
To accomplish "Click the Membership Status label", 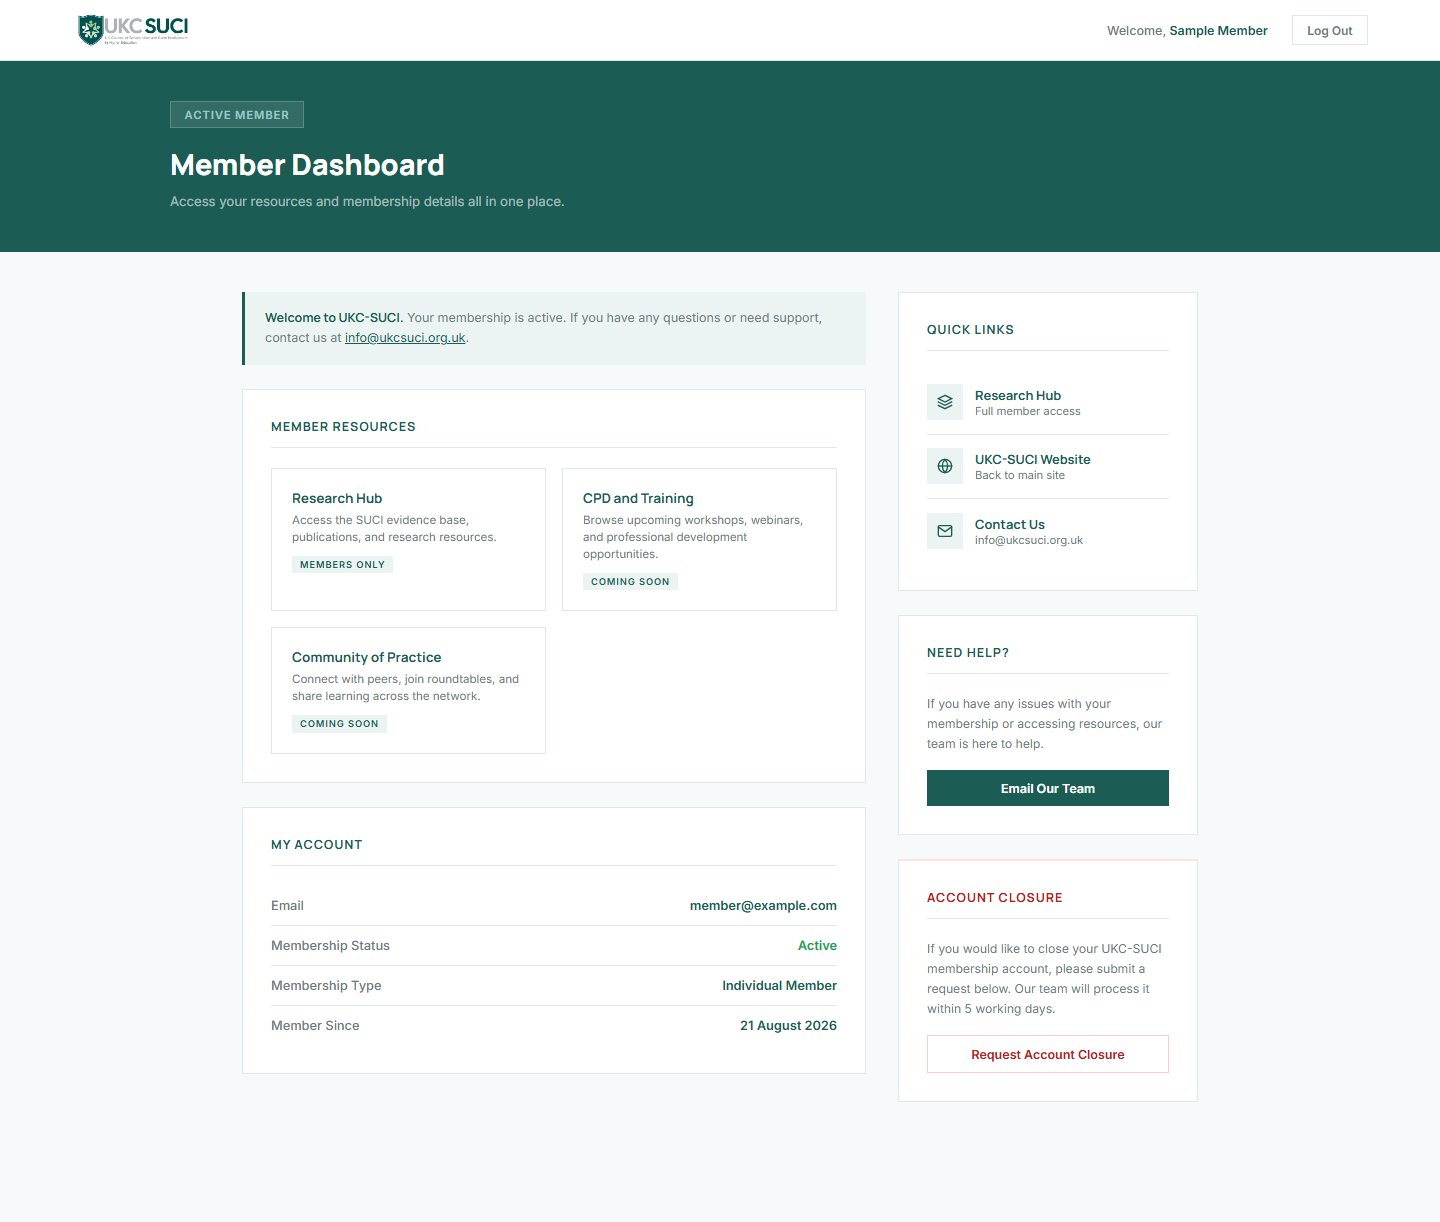I will [x=330, y=945].
